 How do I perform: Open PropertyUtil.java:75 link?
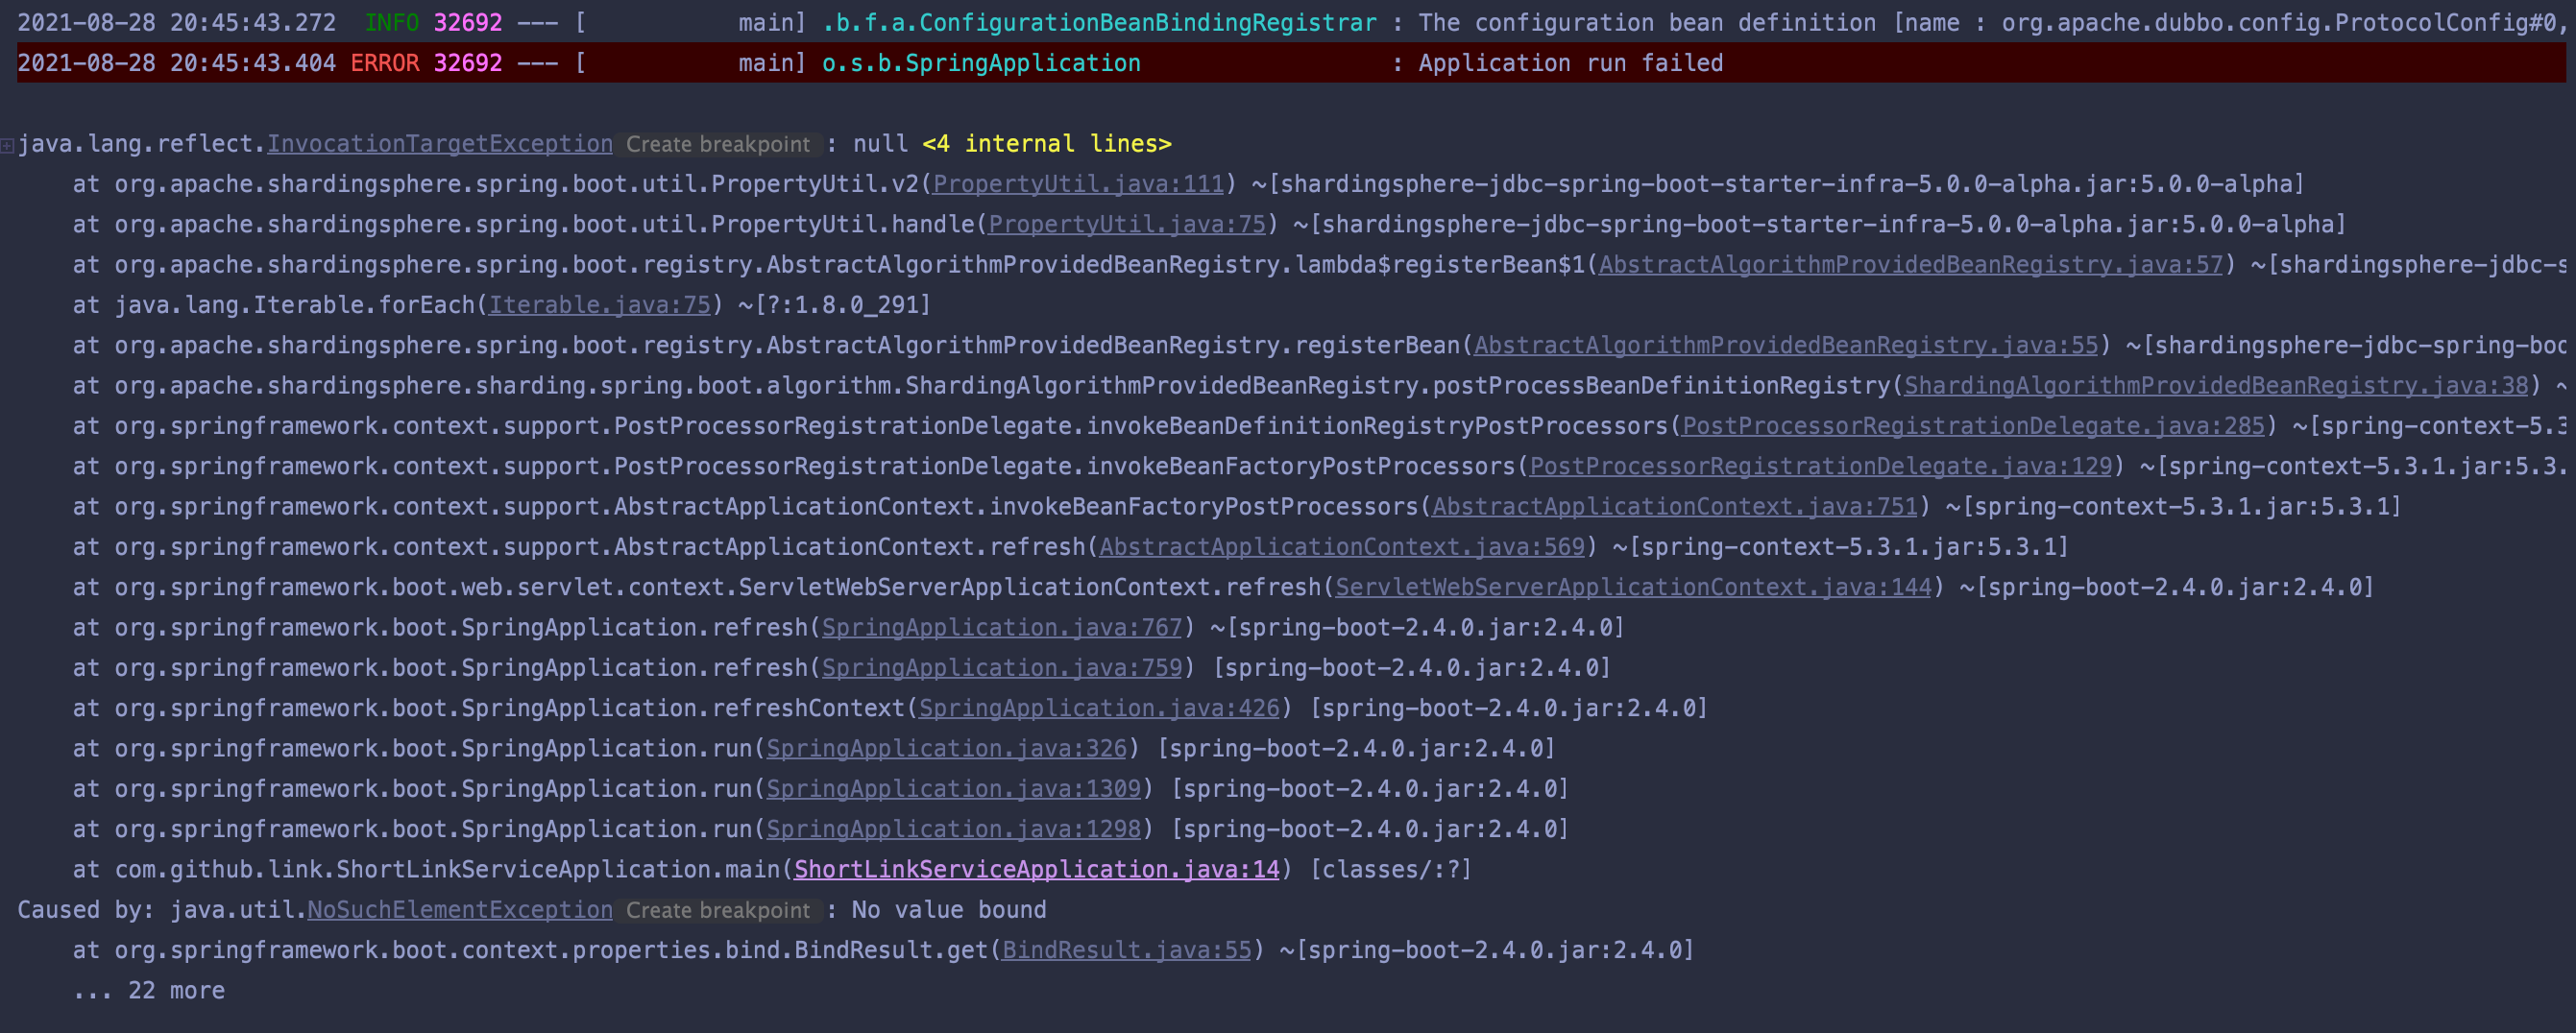pos(1127,224)
